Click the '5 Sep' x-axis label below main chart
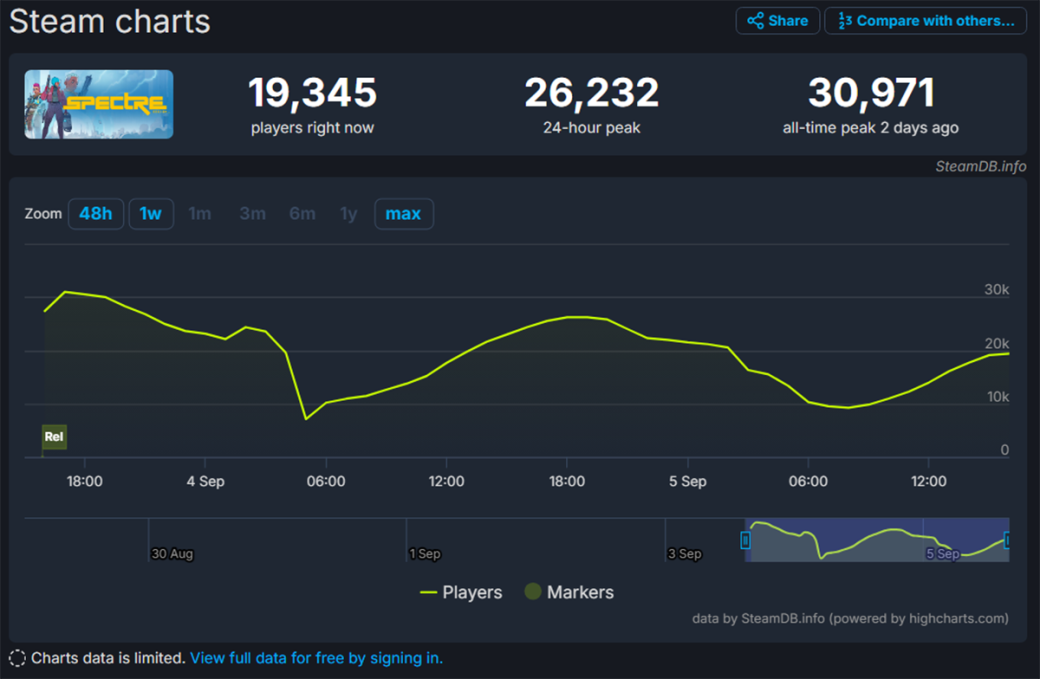The image size is (1040, 679). pyautogui.click(x=688, y=481)
